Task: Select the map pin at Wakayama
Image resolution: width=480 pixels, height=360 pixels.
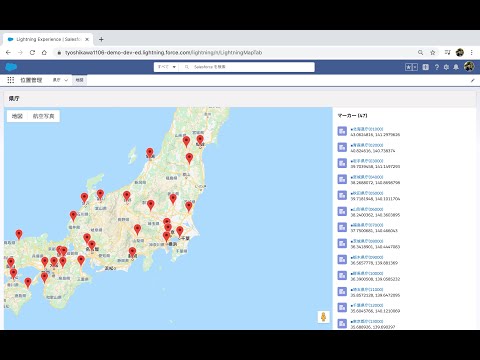Action: pos(44,278)
